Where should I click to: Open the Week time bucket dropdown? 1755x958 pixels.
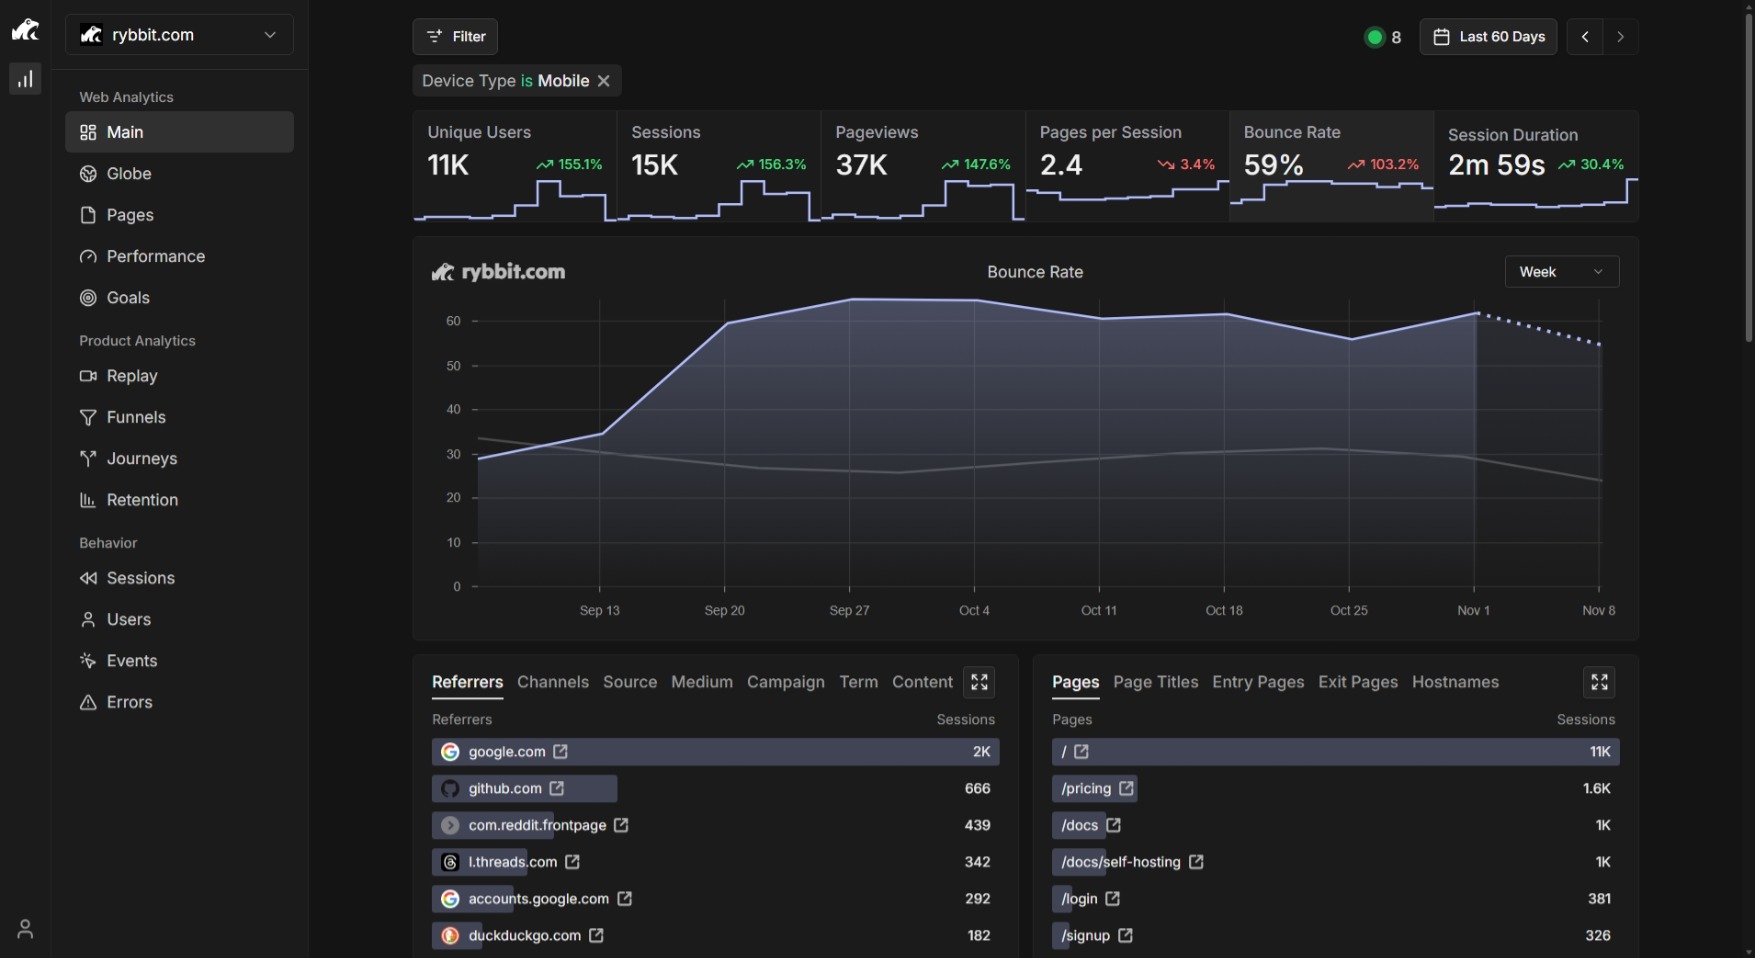[1561, 272]
